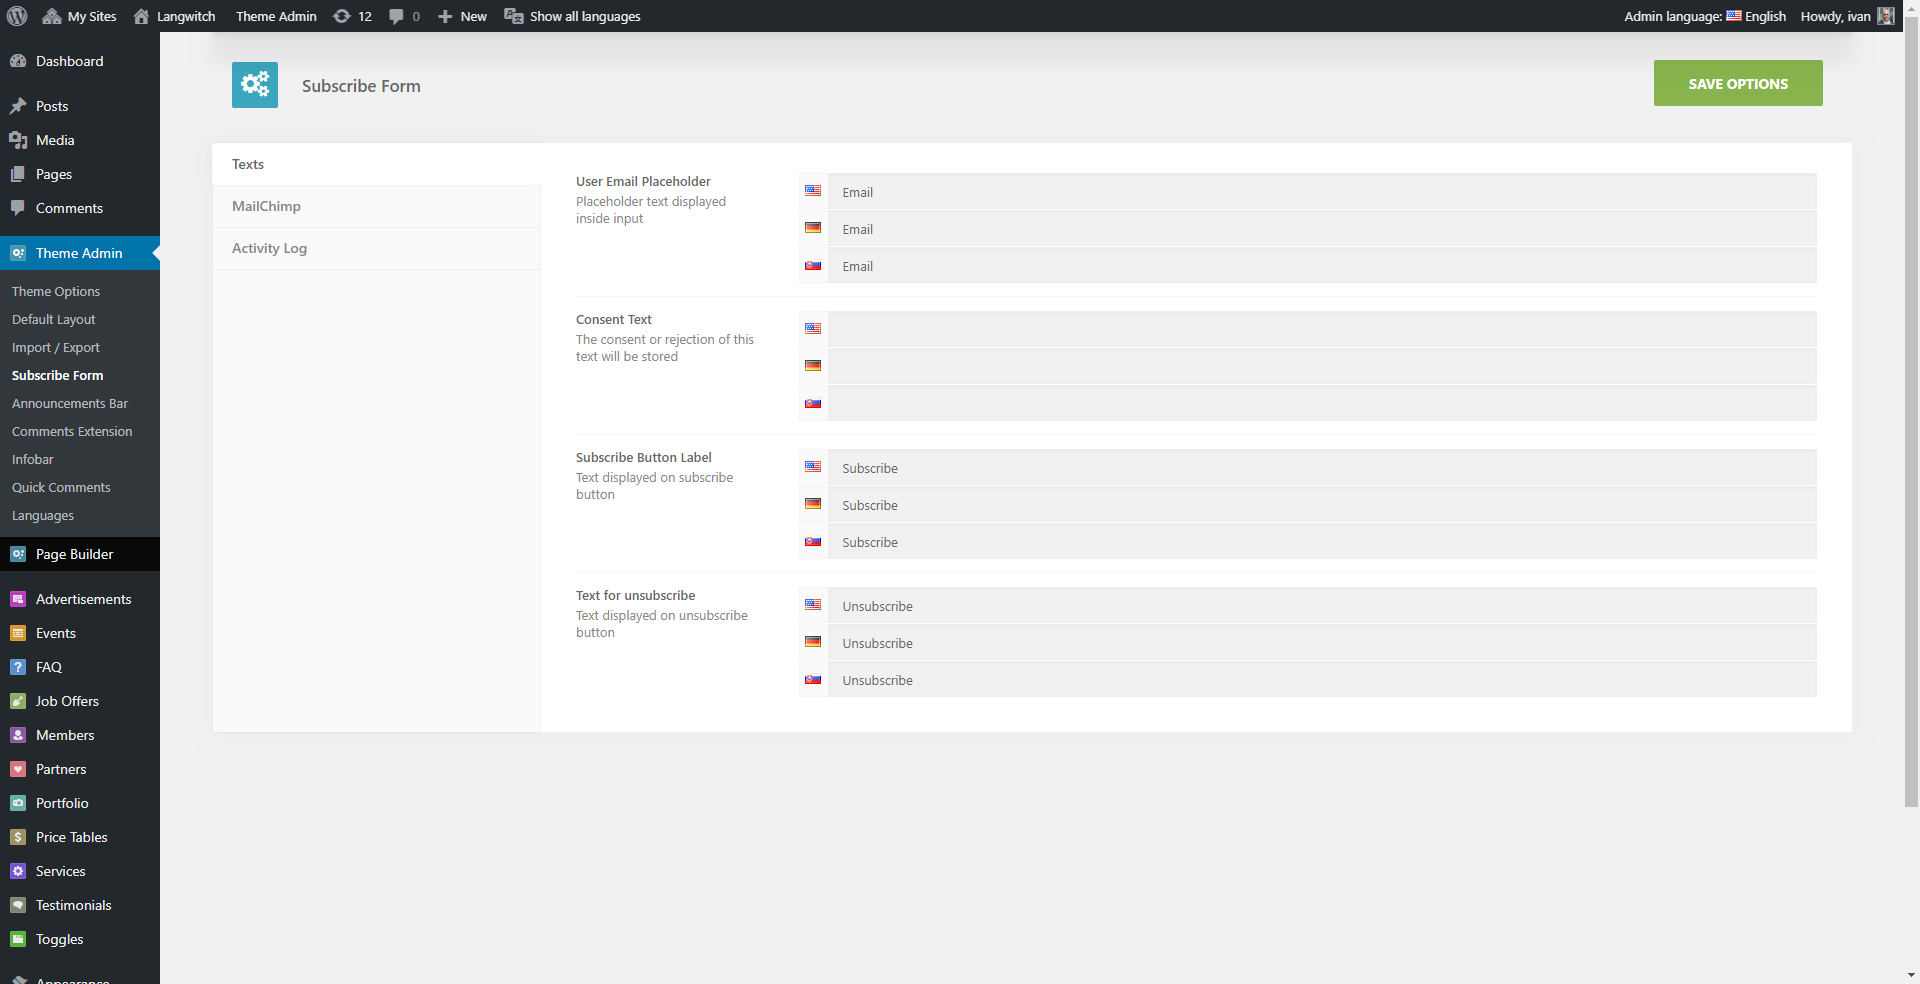
Task: Click Slovak Consent Text input field
Action: (1322, 404)
